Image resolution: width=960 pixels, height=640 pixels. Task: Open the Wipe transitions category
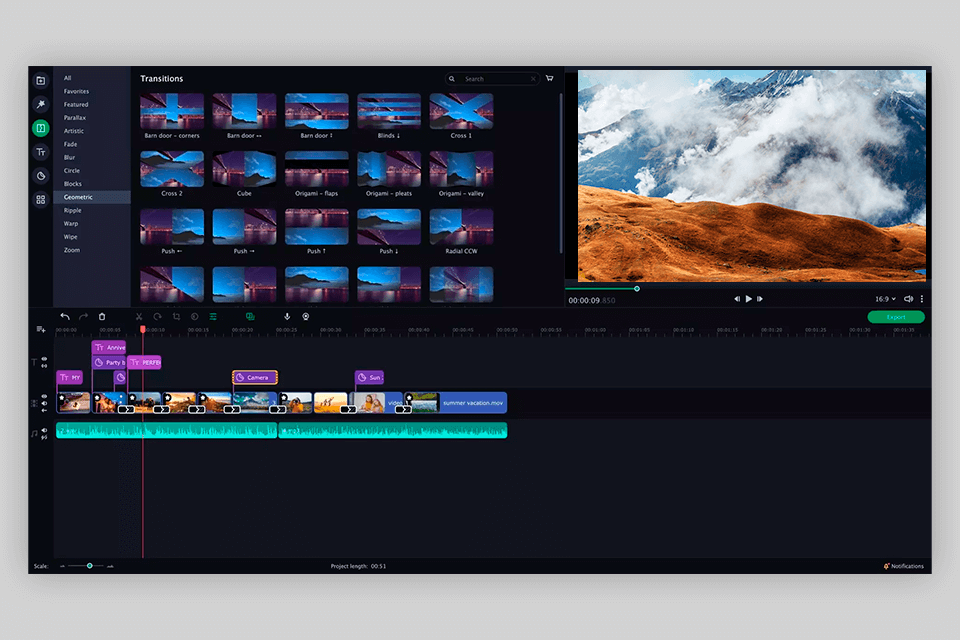(70, 236)
